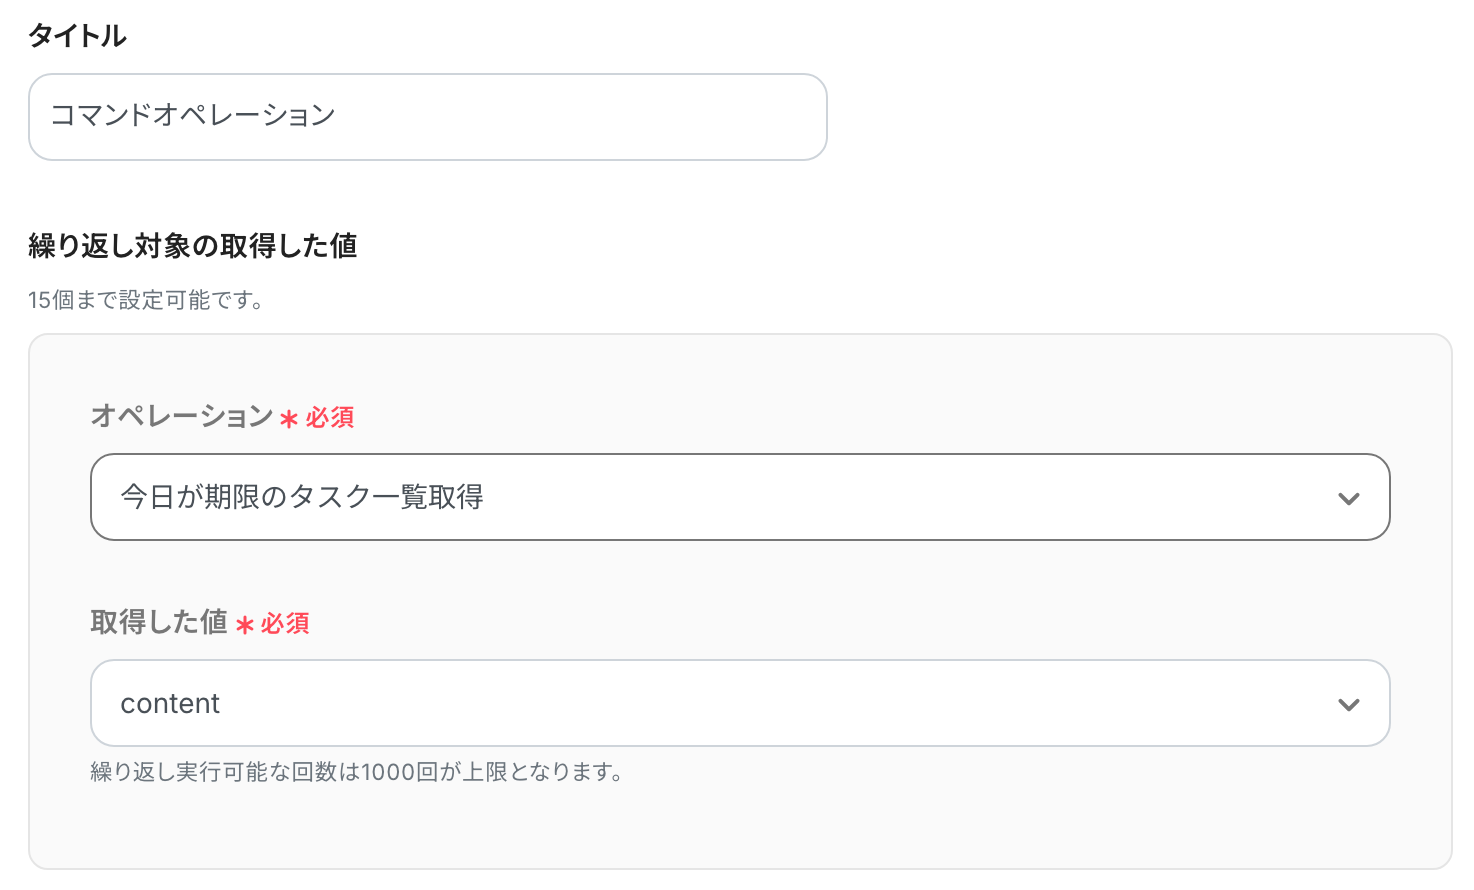Click the red asterisk after 取得した値
Screen dimensions: 1474x890
tap(245, 625)
